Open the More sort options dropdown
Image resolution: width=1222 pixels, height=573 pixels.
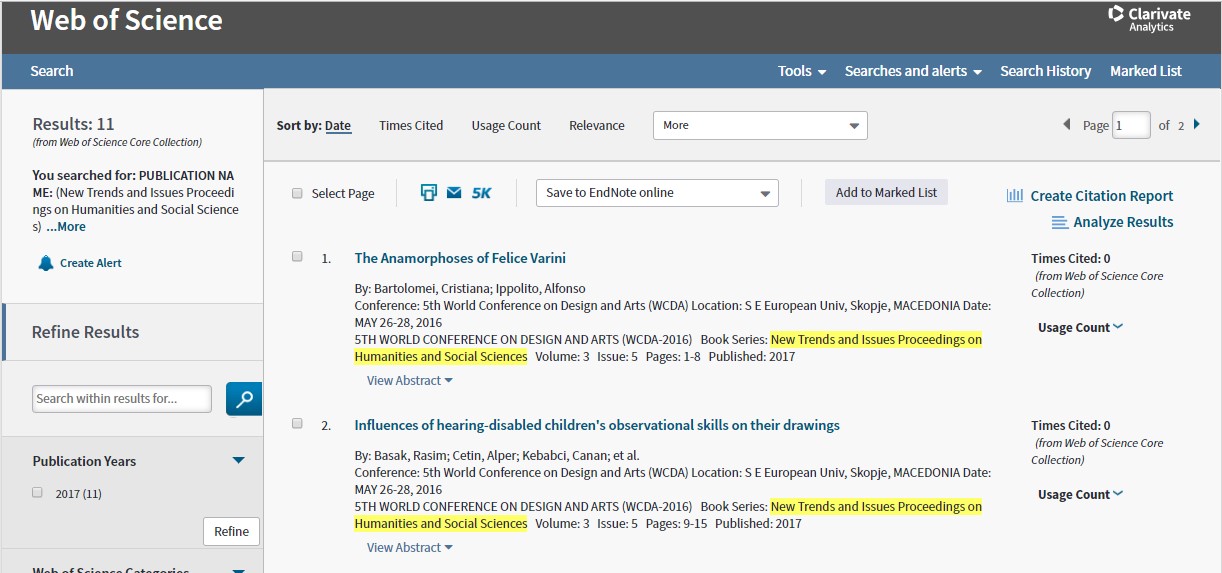pos(760,126)
